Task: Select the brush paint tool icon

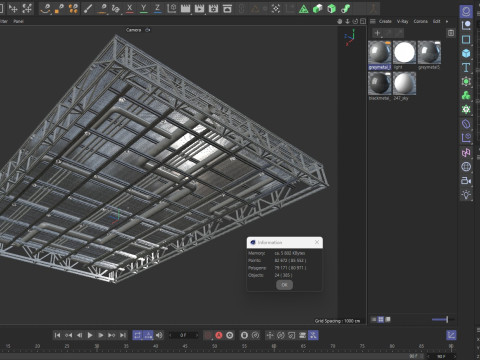Action: click(x=88, y=9)
